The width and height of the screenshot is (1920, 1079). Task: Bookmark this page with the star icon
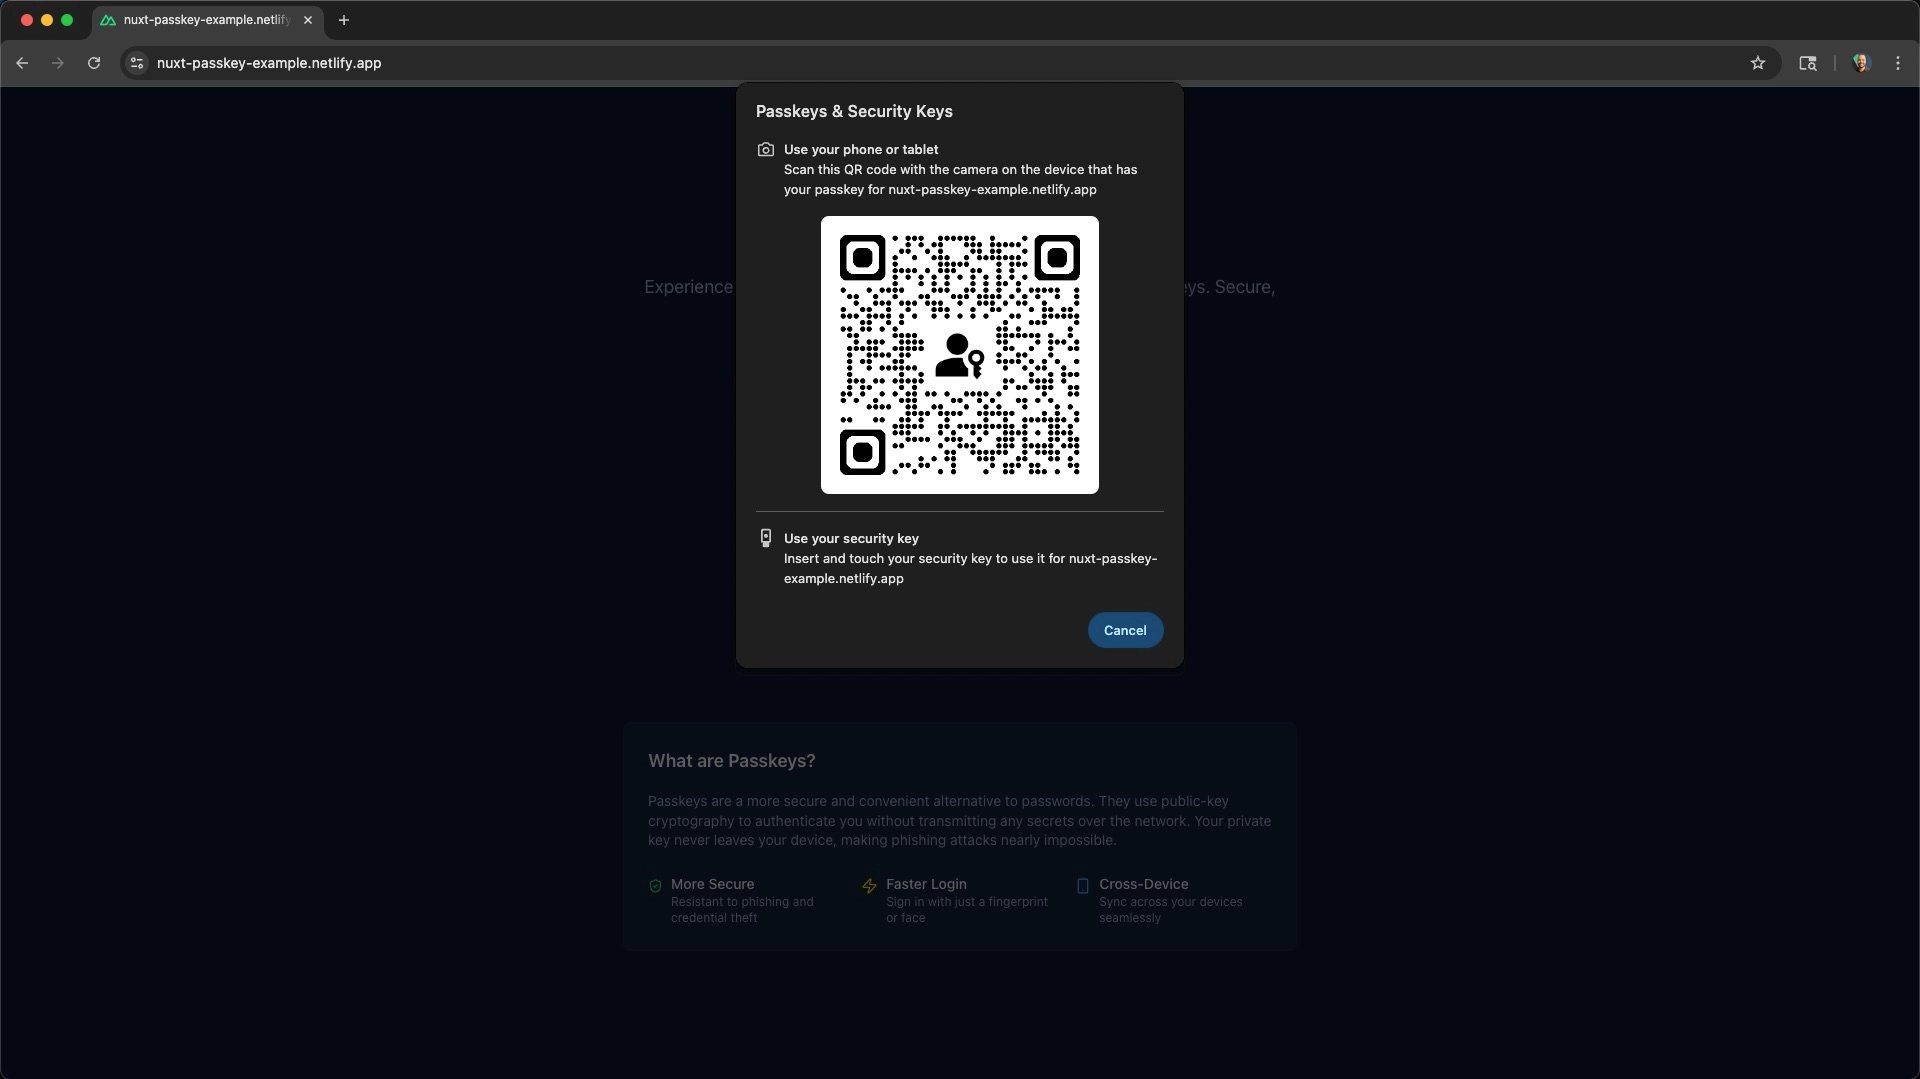pos(1758,63)
